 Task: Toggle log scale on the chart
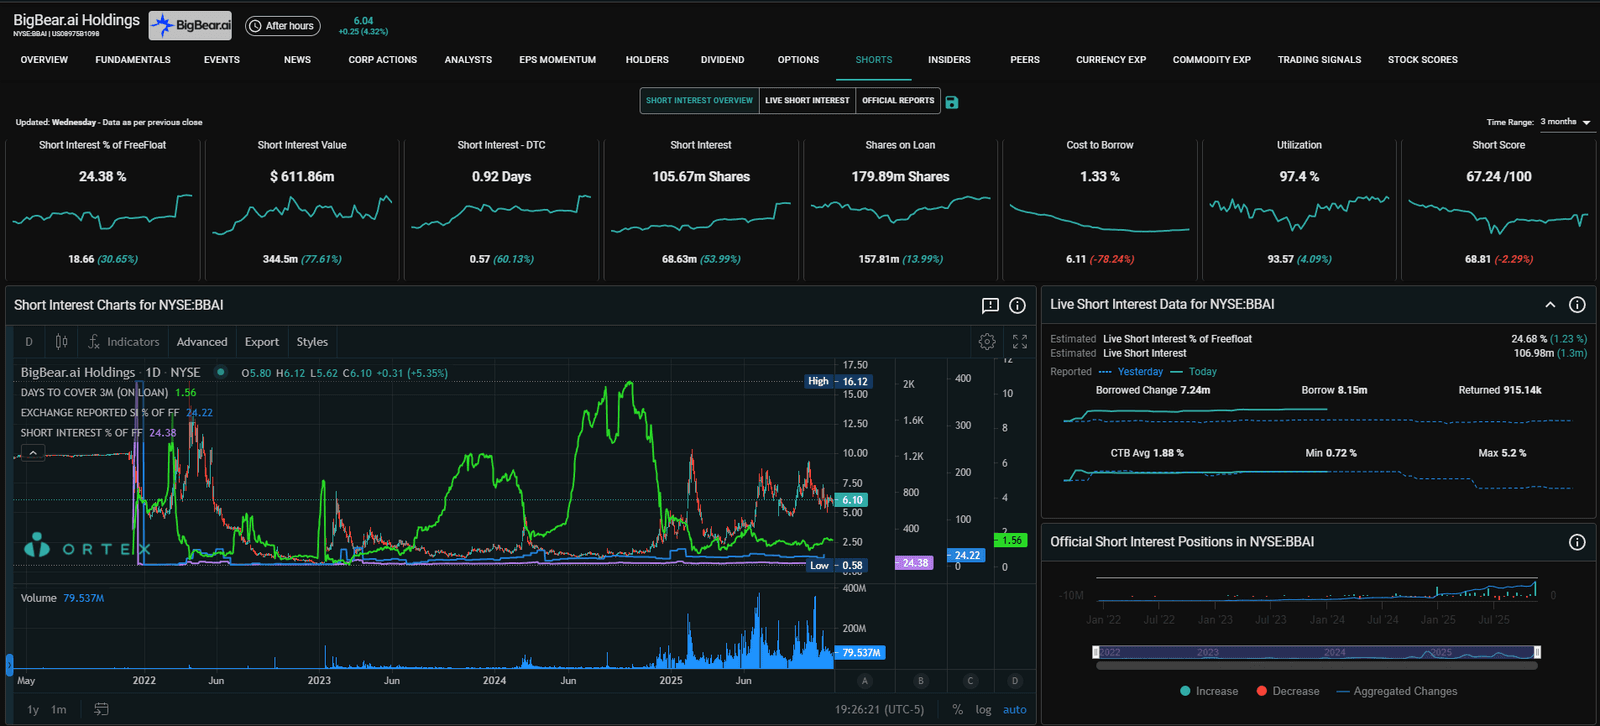point(983,710)
